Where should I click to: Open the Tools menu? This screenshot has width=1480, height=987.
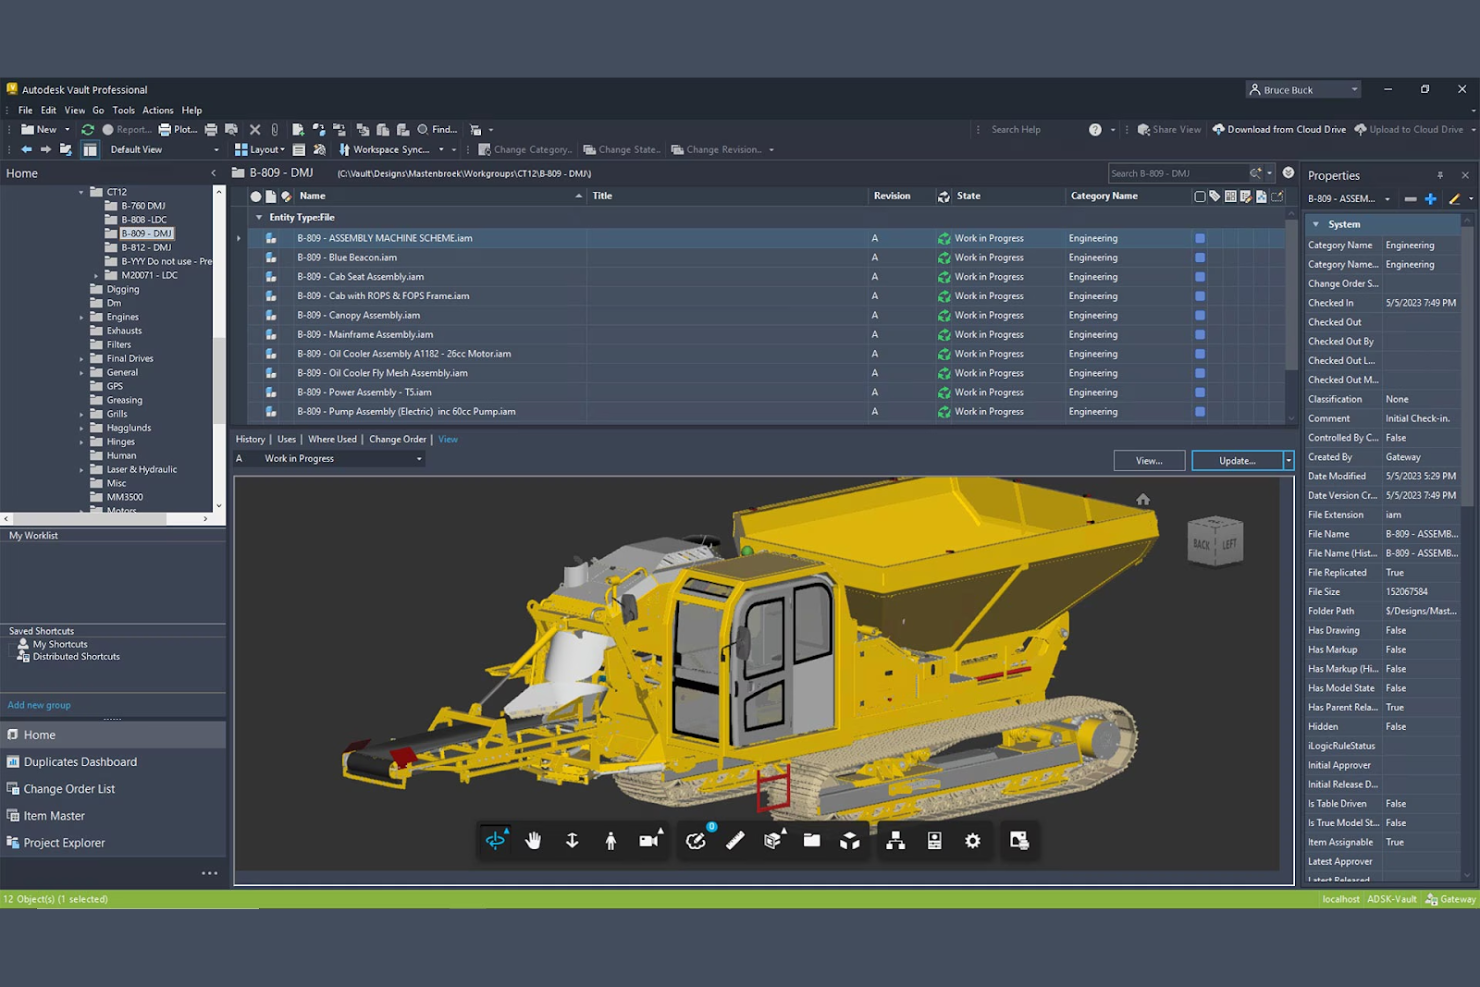tap(123, 110)
